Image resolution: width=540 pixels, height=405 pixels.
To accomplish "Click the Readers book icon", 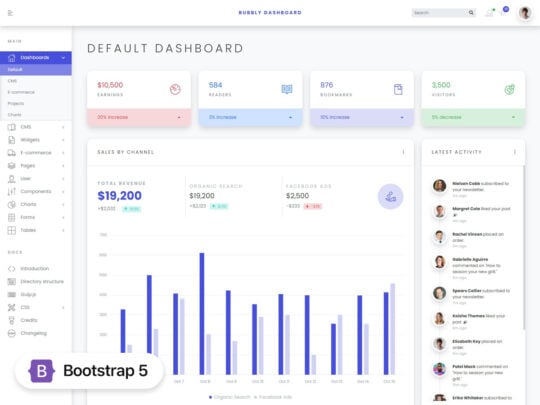I will [287, 89].
